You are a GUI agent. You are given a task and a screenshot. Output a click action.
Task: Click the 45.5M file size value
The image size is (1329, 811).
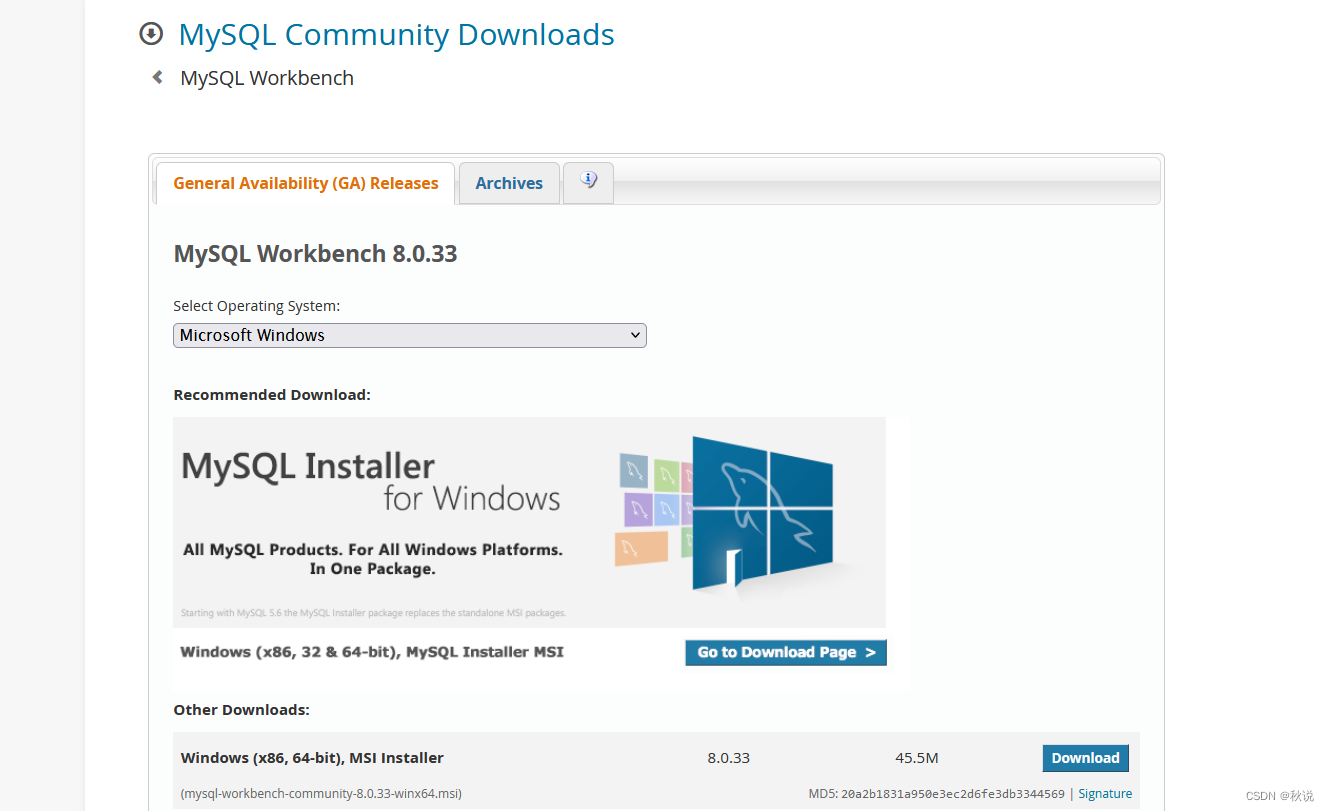point(917,758)
